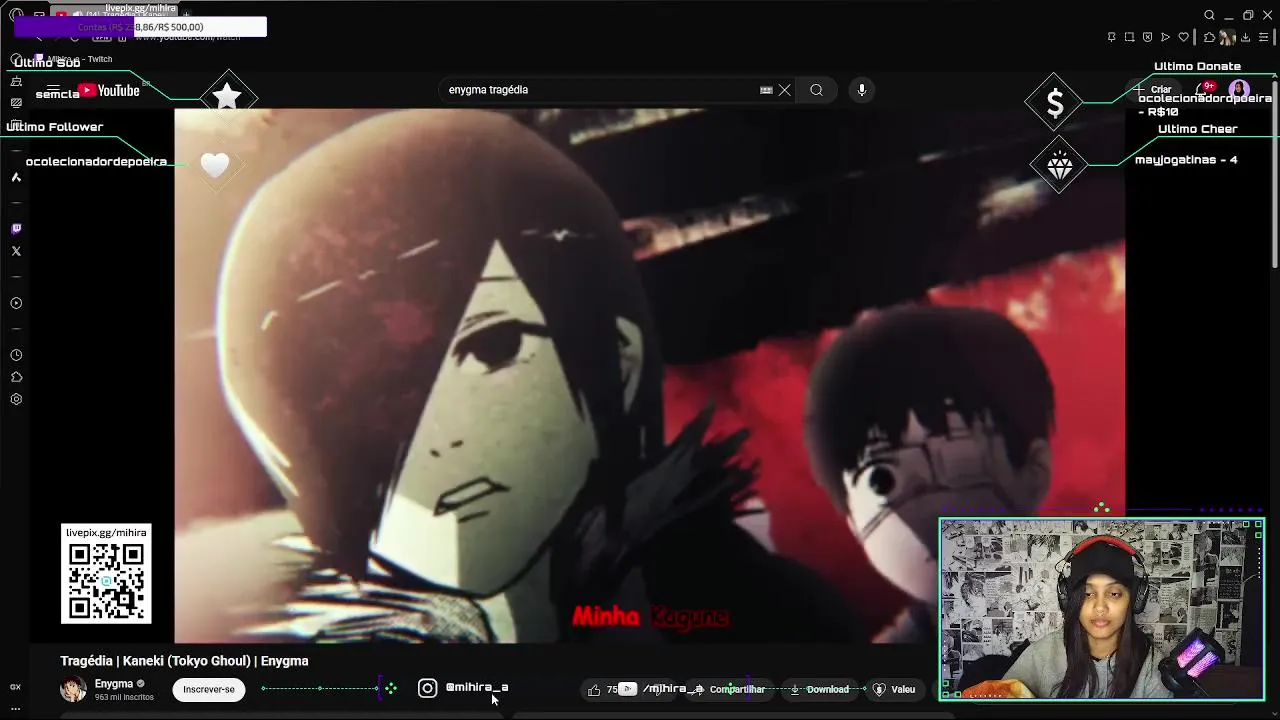Click the Valeu thanks button

click(895, 689)
